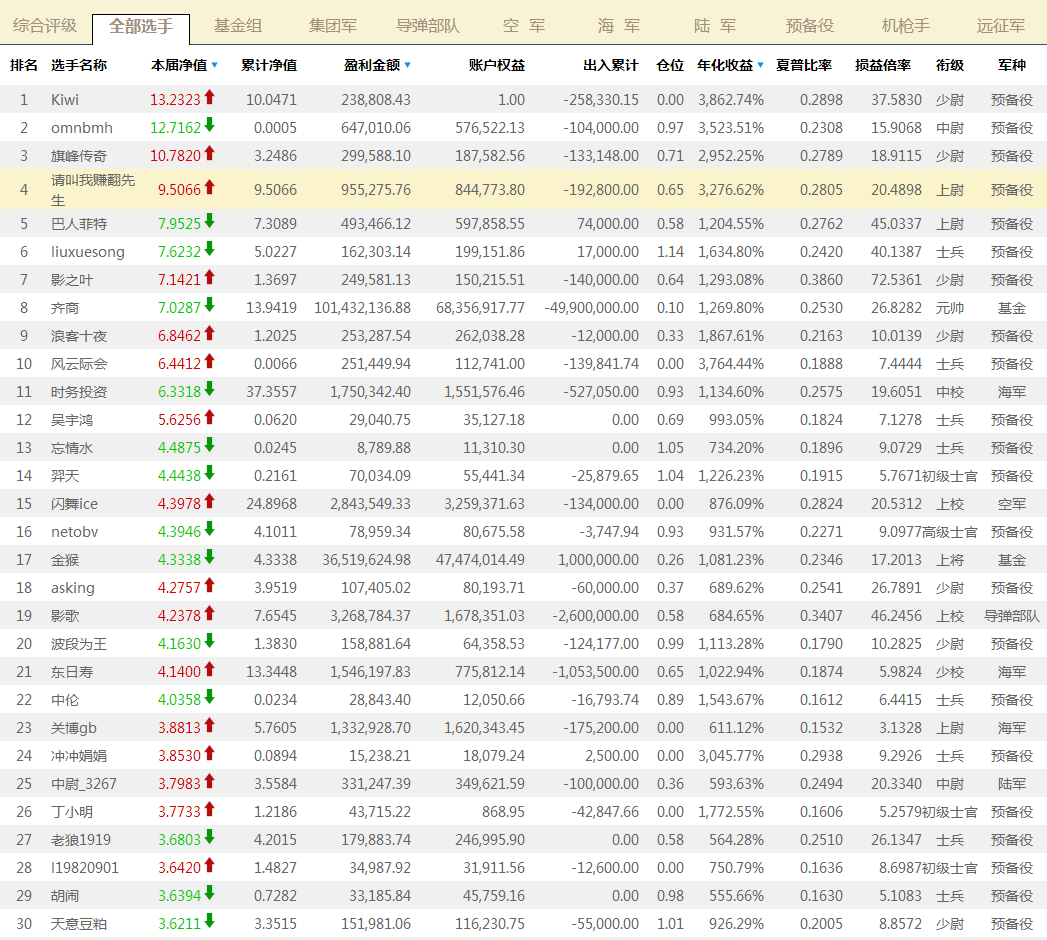The image size is (1047, 940).
Task: Open the 空军 tab
Action: pos(524,26)
